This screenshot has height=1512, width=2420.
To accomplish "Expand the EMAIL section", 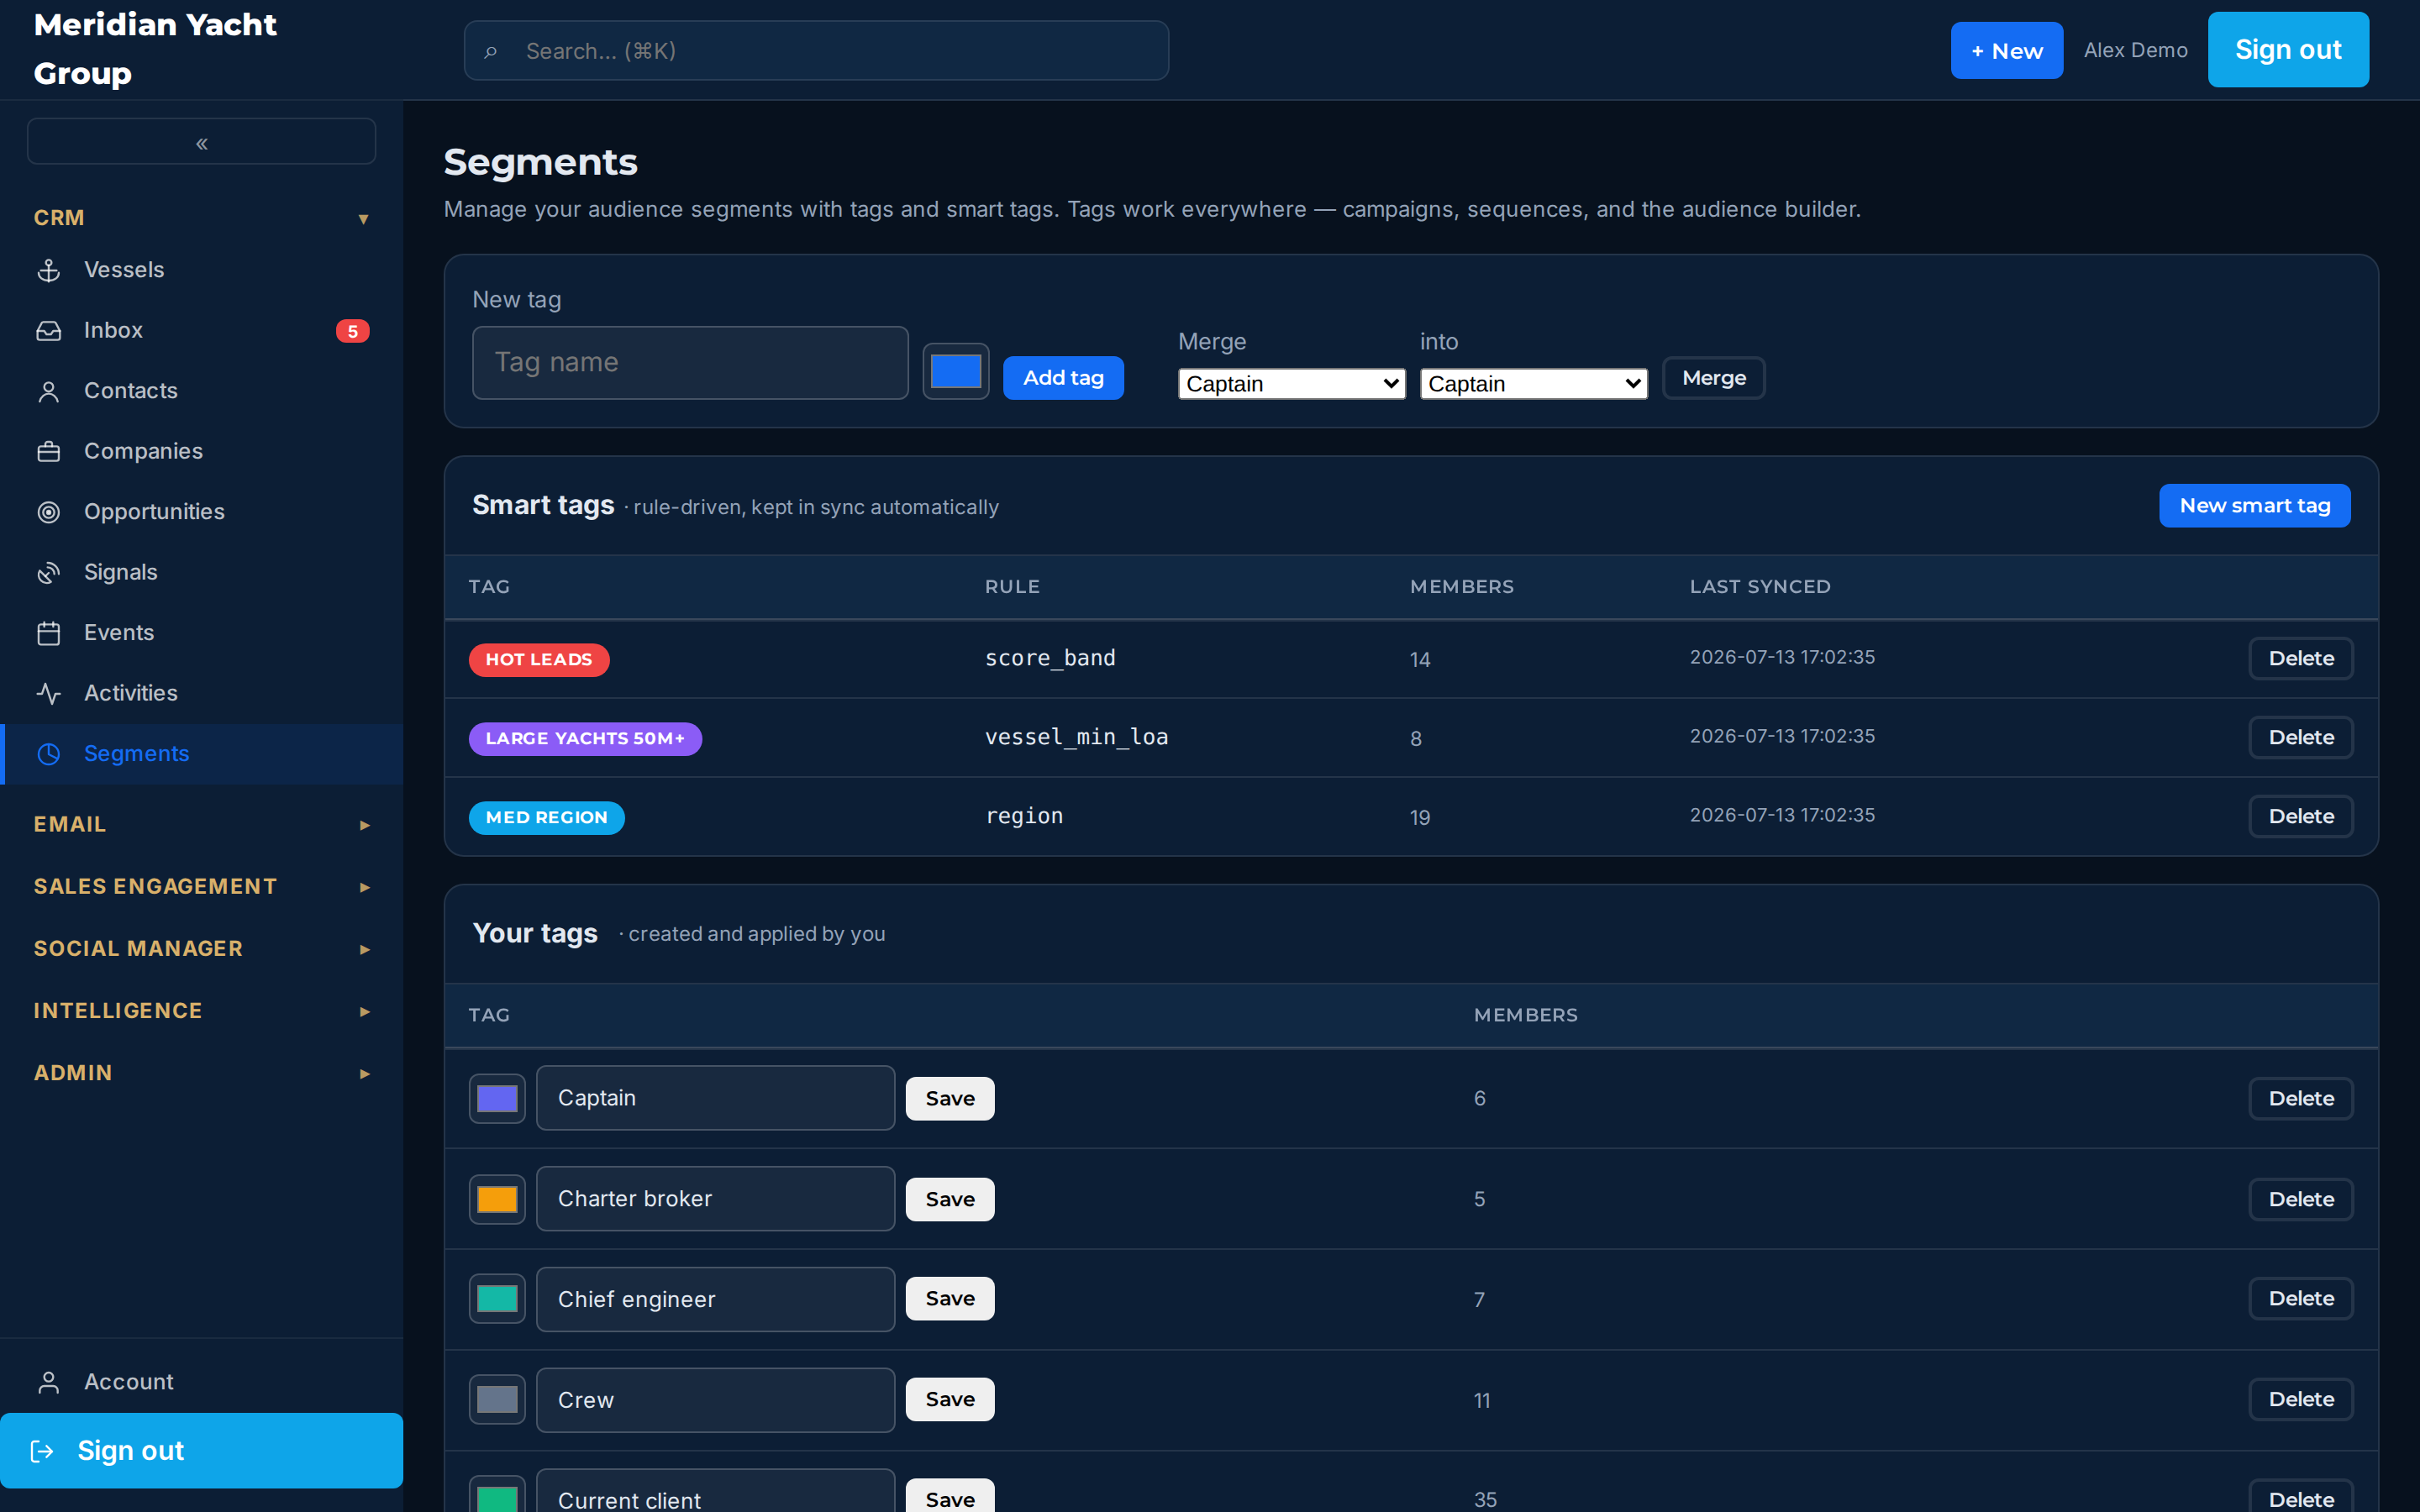I will tap(202, 825).
